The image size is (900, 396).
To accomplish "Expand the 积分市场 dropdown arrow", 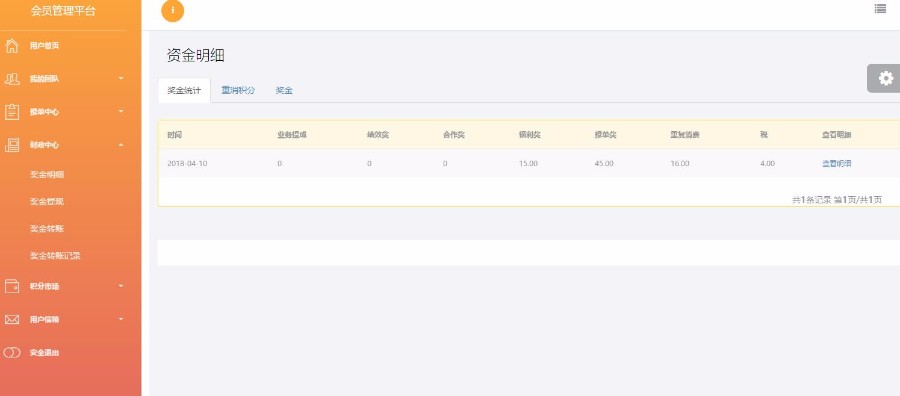I will (x=121, y=286).
